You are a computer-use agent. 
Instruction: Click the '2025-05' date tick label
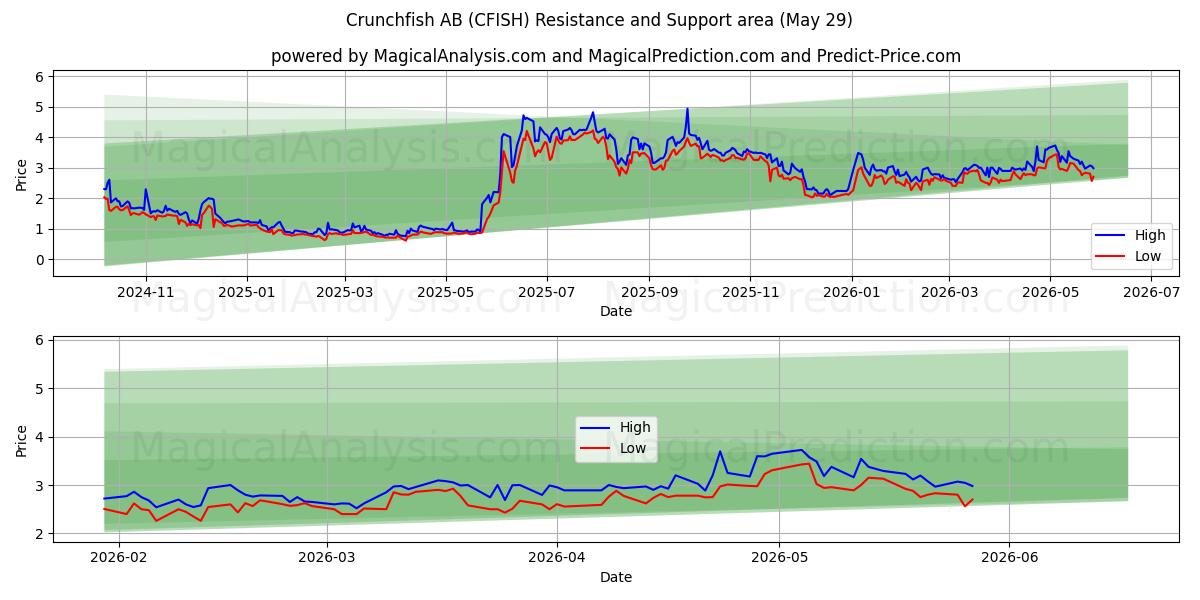pyautogui.click(x=445, y=292)
